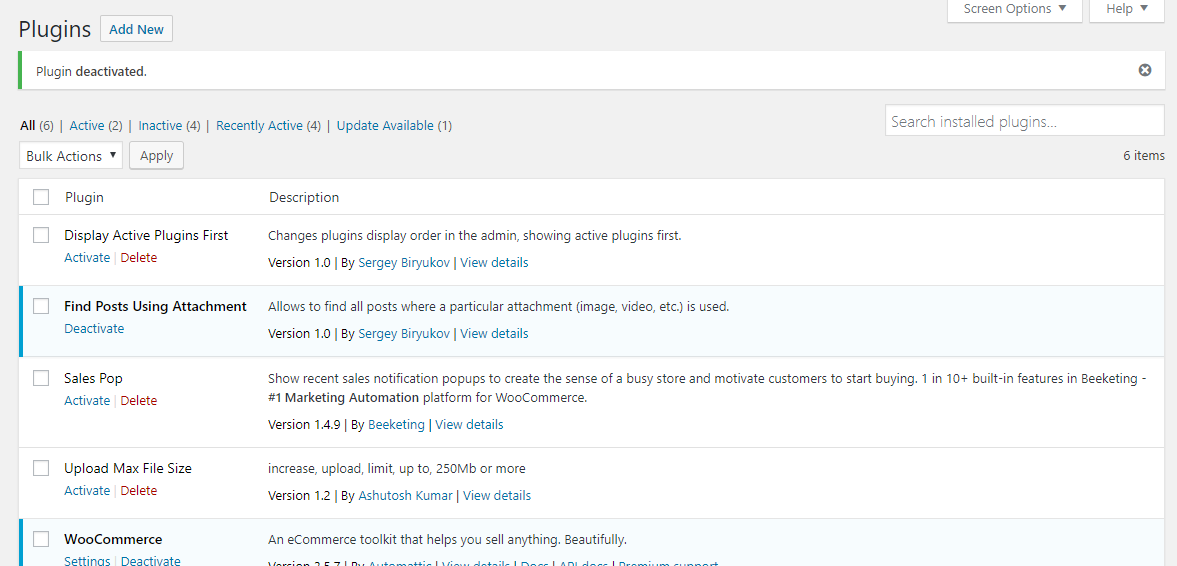Select all plugins checkbox in header
This screenshot has width=1177, height=566.
click(41, 197)
